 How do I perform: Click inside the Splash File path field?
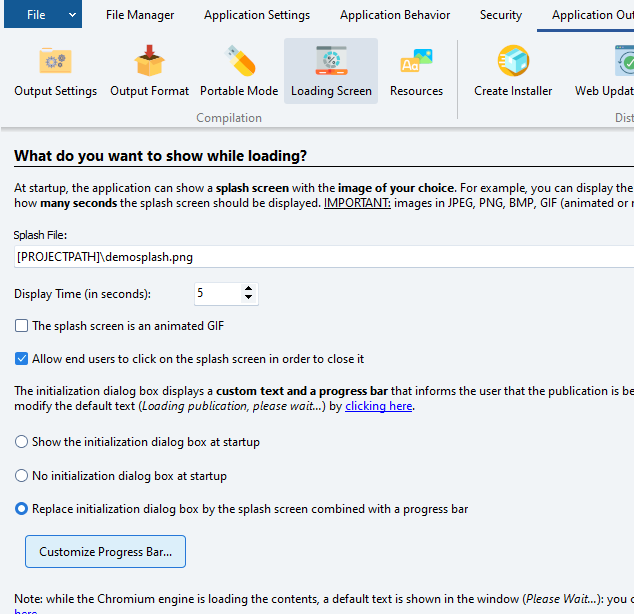point(320,257)
